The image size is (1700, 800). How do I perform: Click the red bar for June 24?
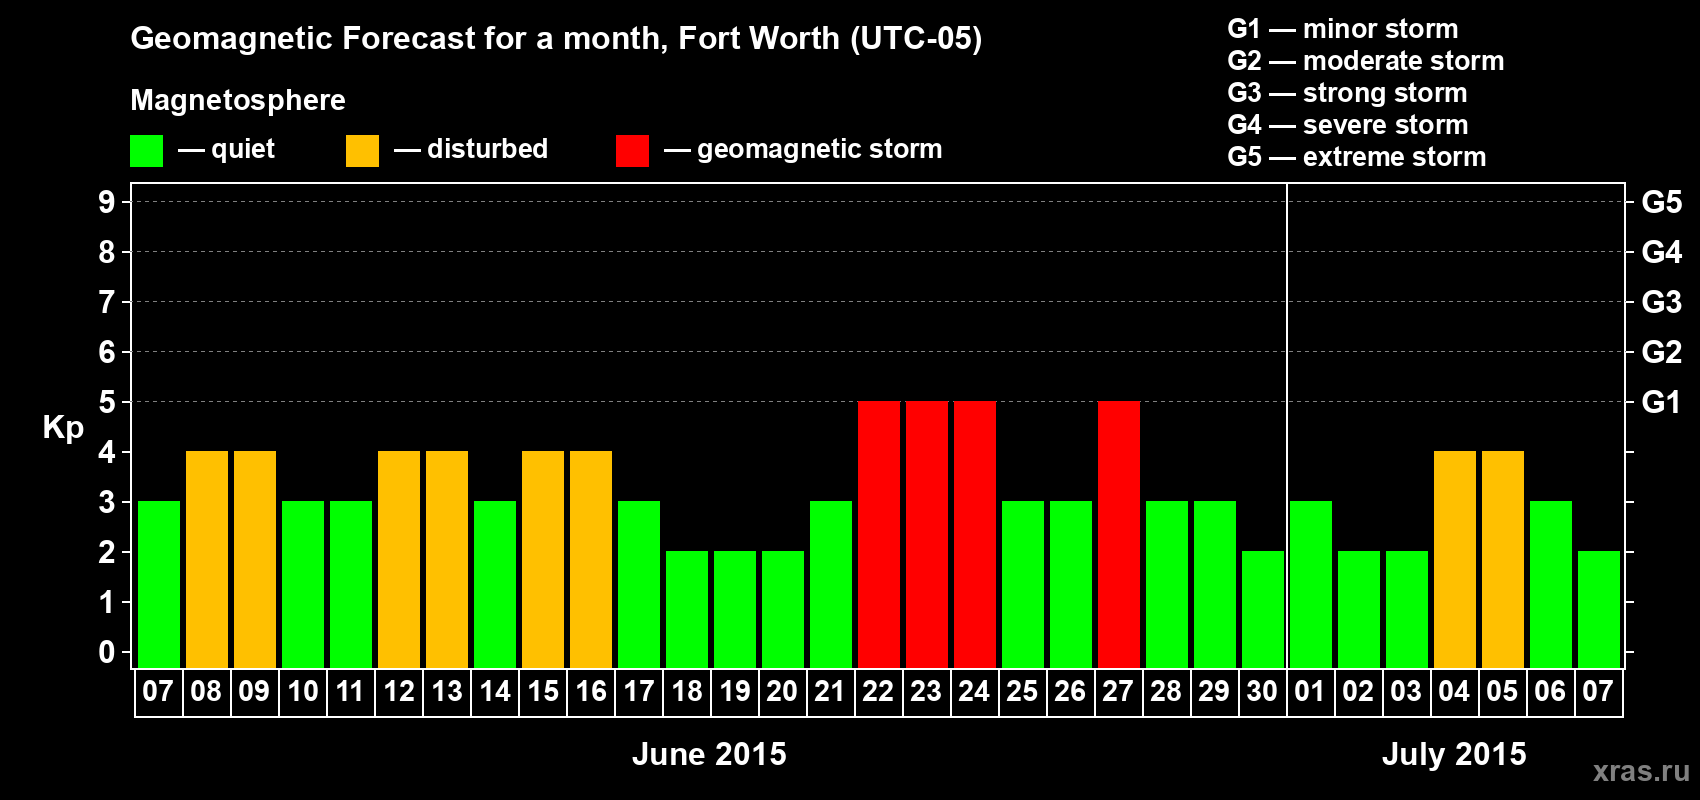975,535
